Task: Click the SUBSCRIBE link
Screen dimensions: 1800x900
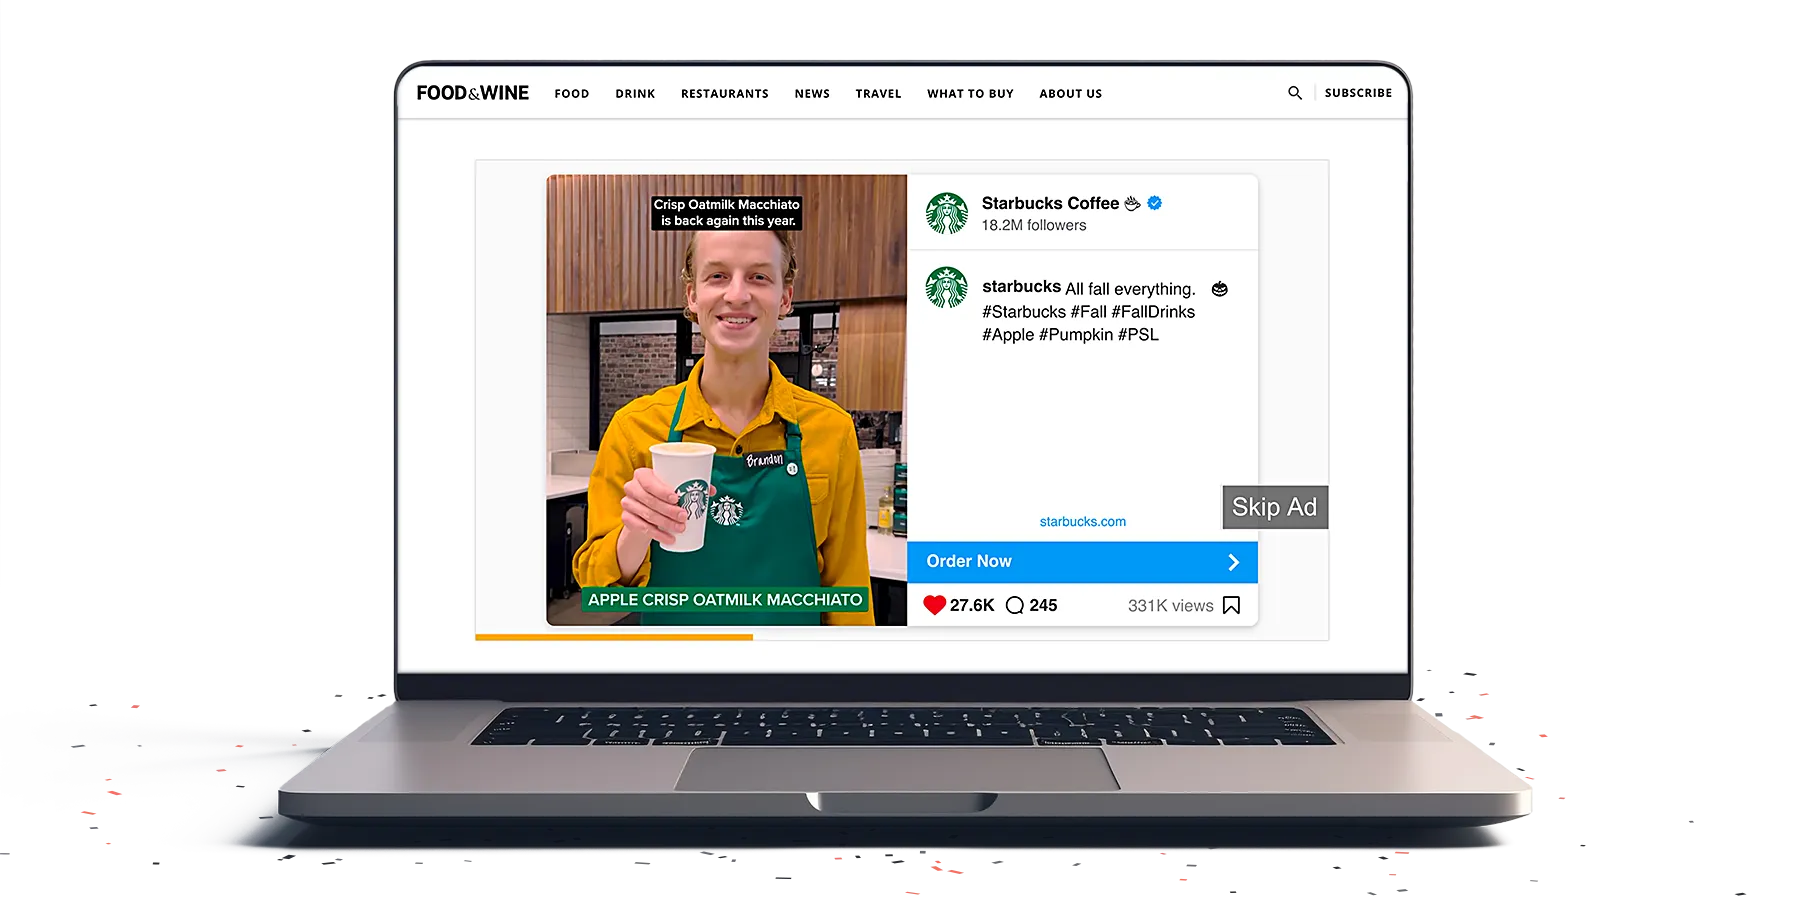Action: coord(1358,92)
